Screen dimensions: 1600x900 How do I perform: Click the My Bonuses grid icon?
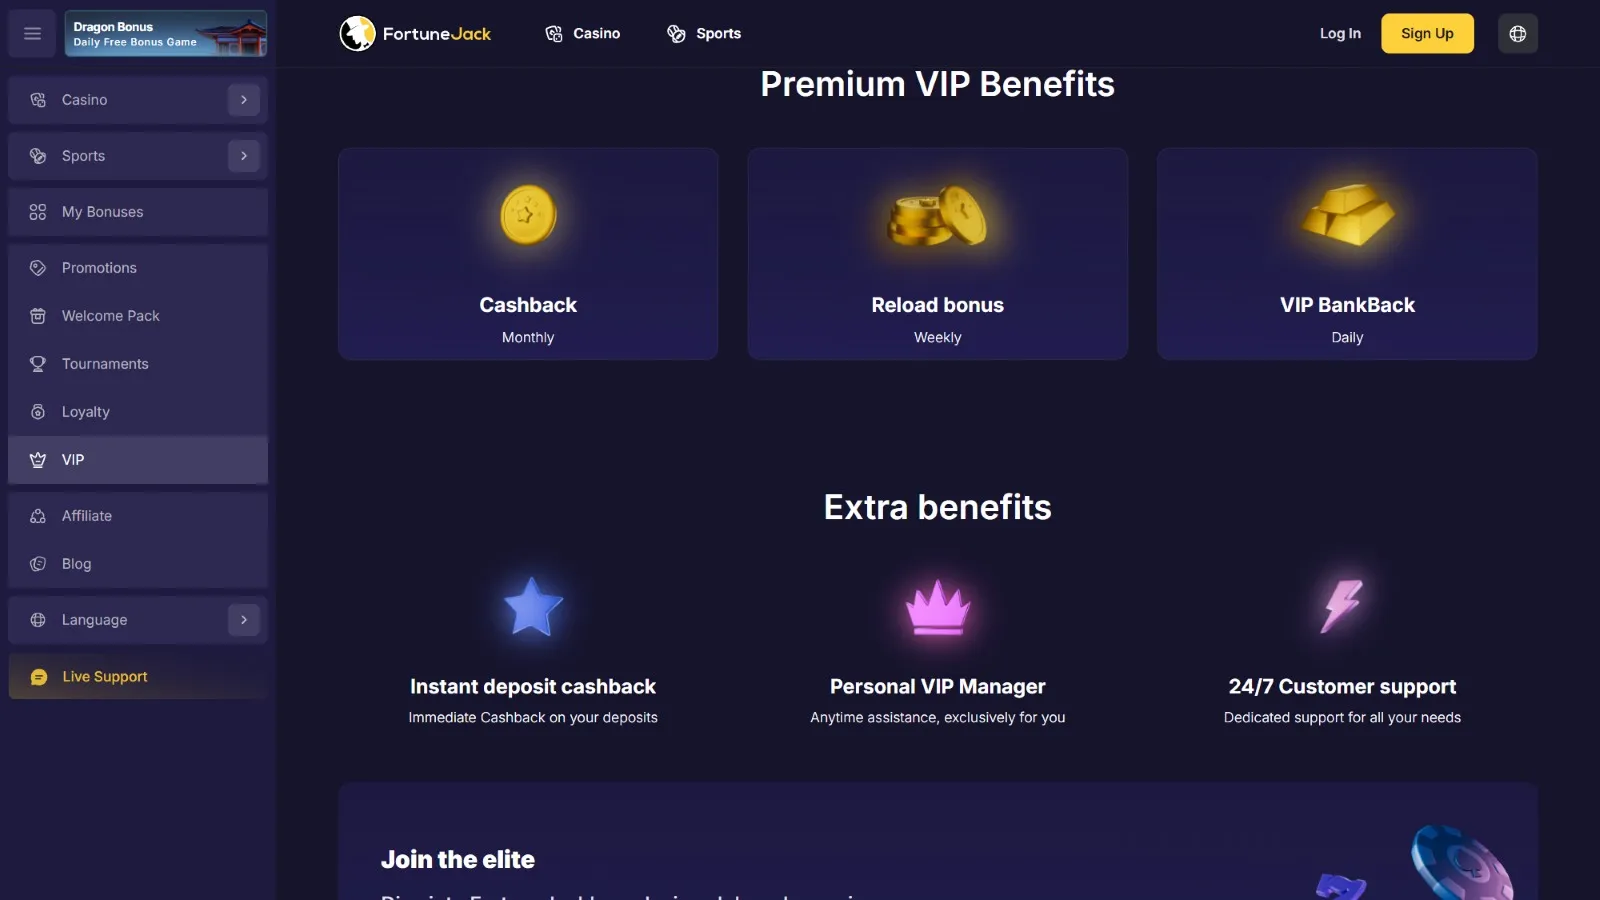point(38,212)
